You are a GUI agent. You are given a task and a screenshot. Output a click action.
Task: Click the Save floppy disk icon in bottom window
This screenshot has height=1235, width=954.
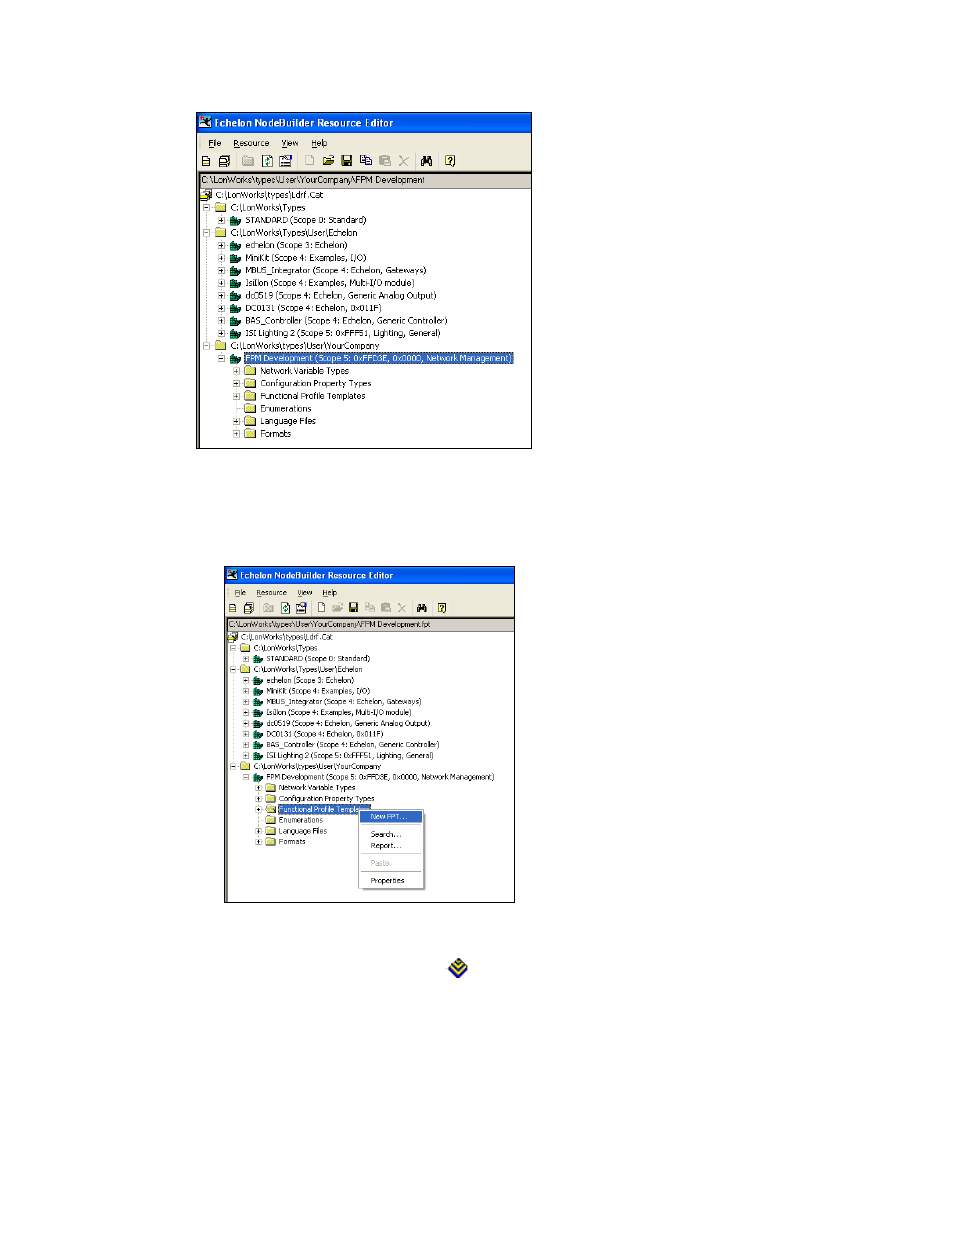point(353,607)
